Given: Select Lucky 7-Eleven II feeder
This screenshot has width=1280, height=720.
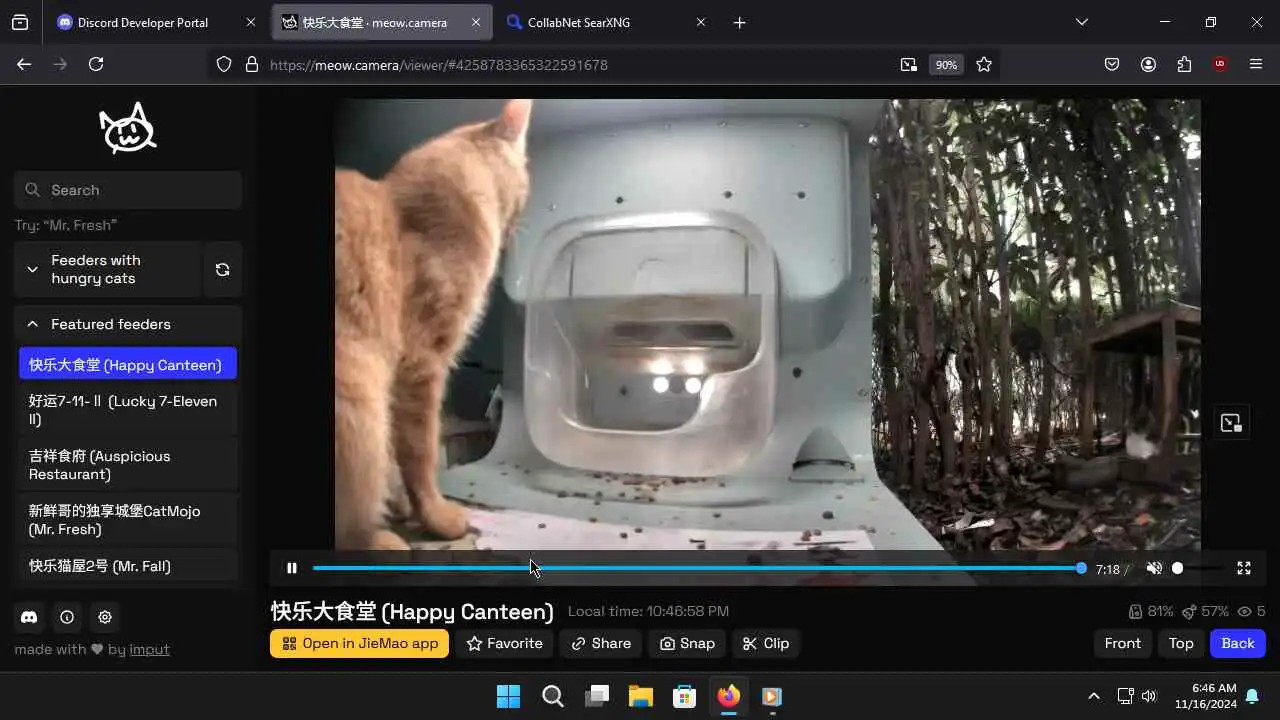Looking at the screenshot, I should (128, 410).
